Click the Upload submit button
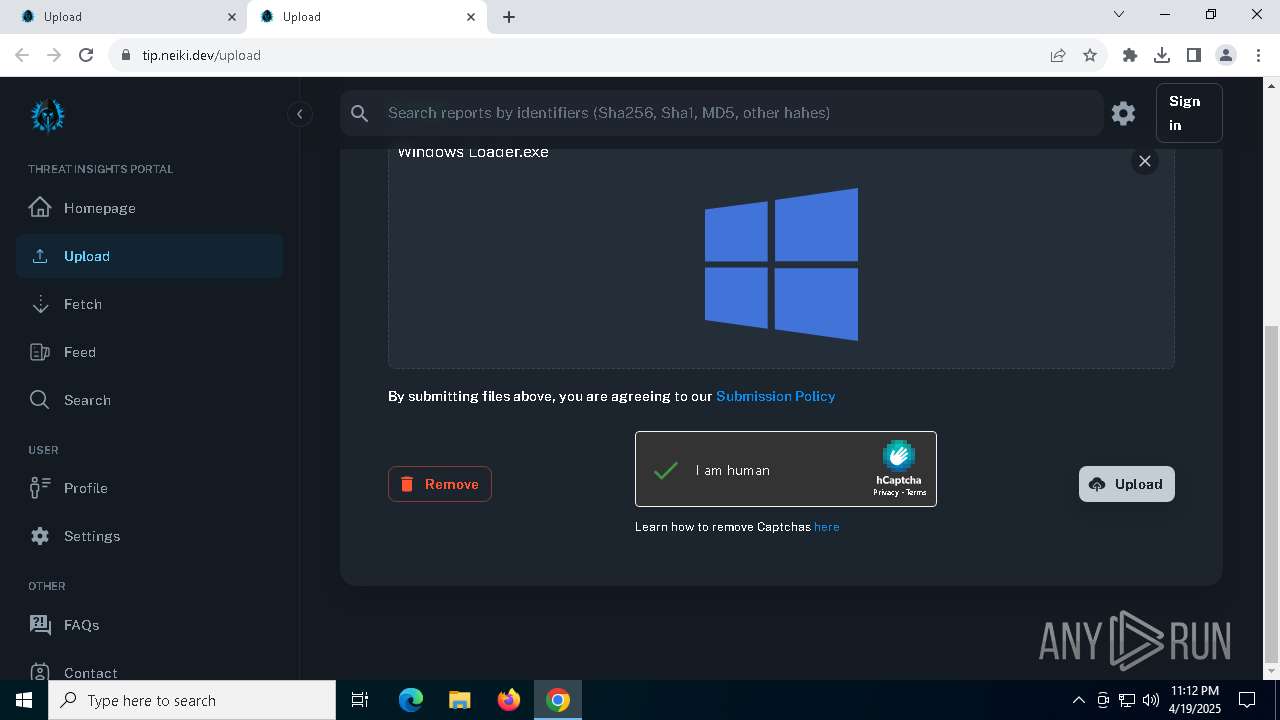The height and width of the screenshot is (720, 1280). tap(1127, 484)
